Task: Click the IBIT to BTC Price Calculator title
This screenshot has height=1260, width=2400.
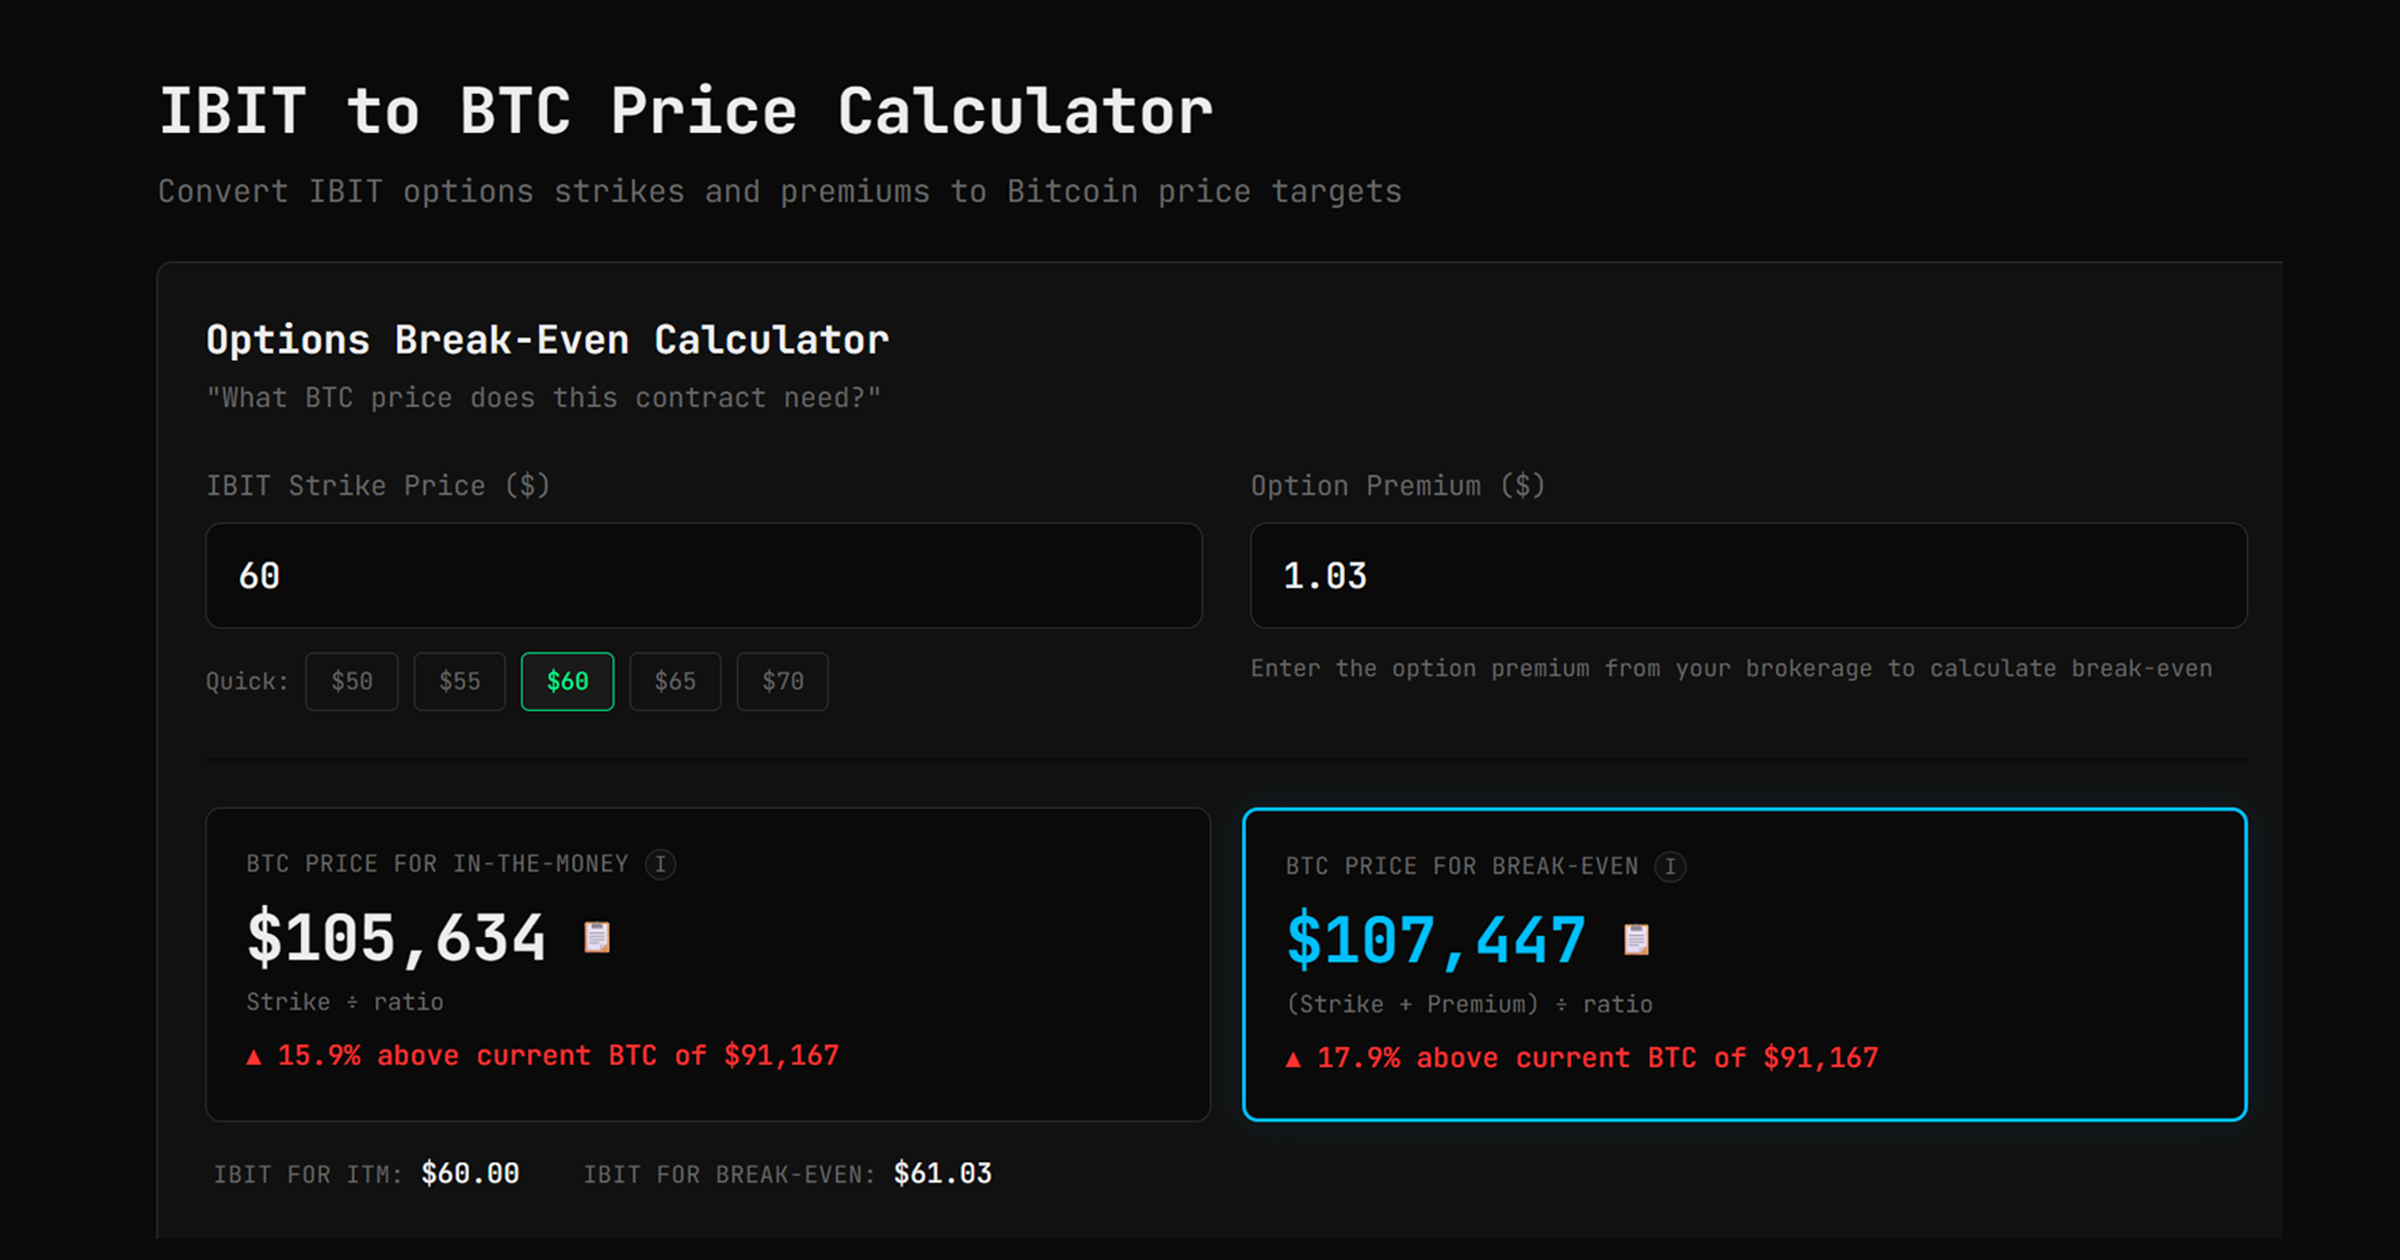Action: point(686,110)
